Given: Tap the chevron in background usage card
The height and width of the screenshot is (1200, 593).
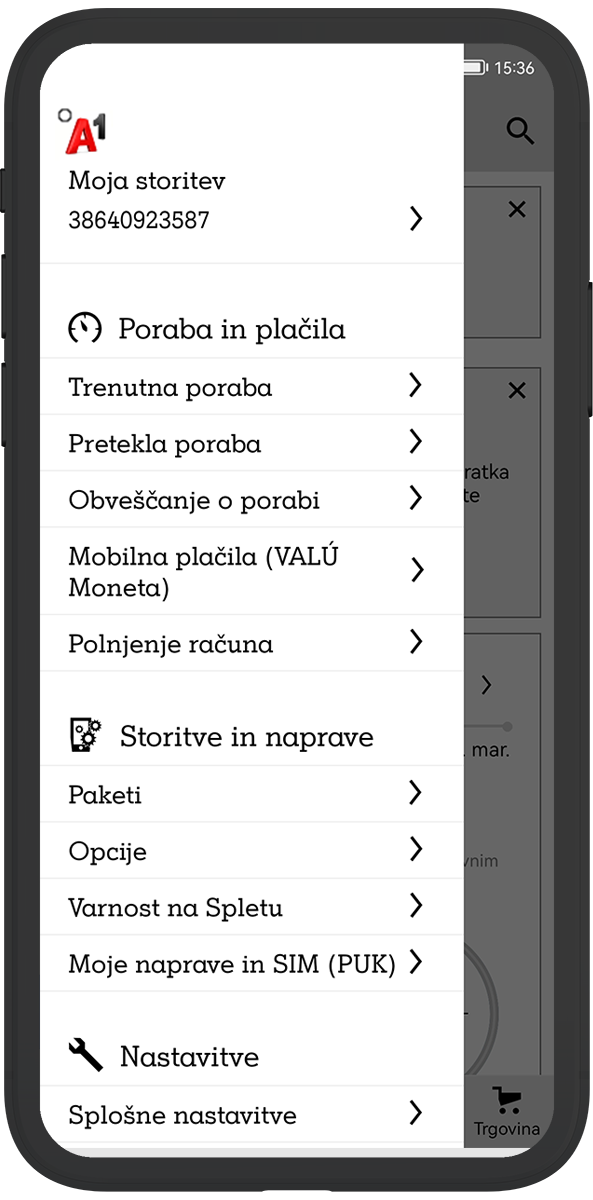Looking at the screenshot, I should (x=487, y=685).
